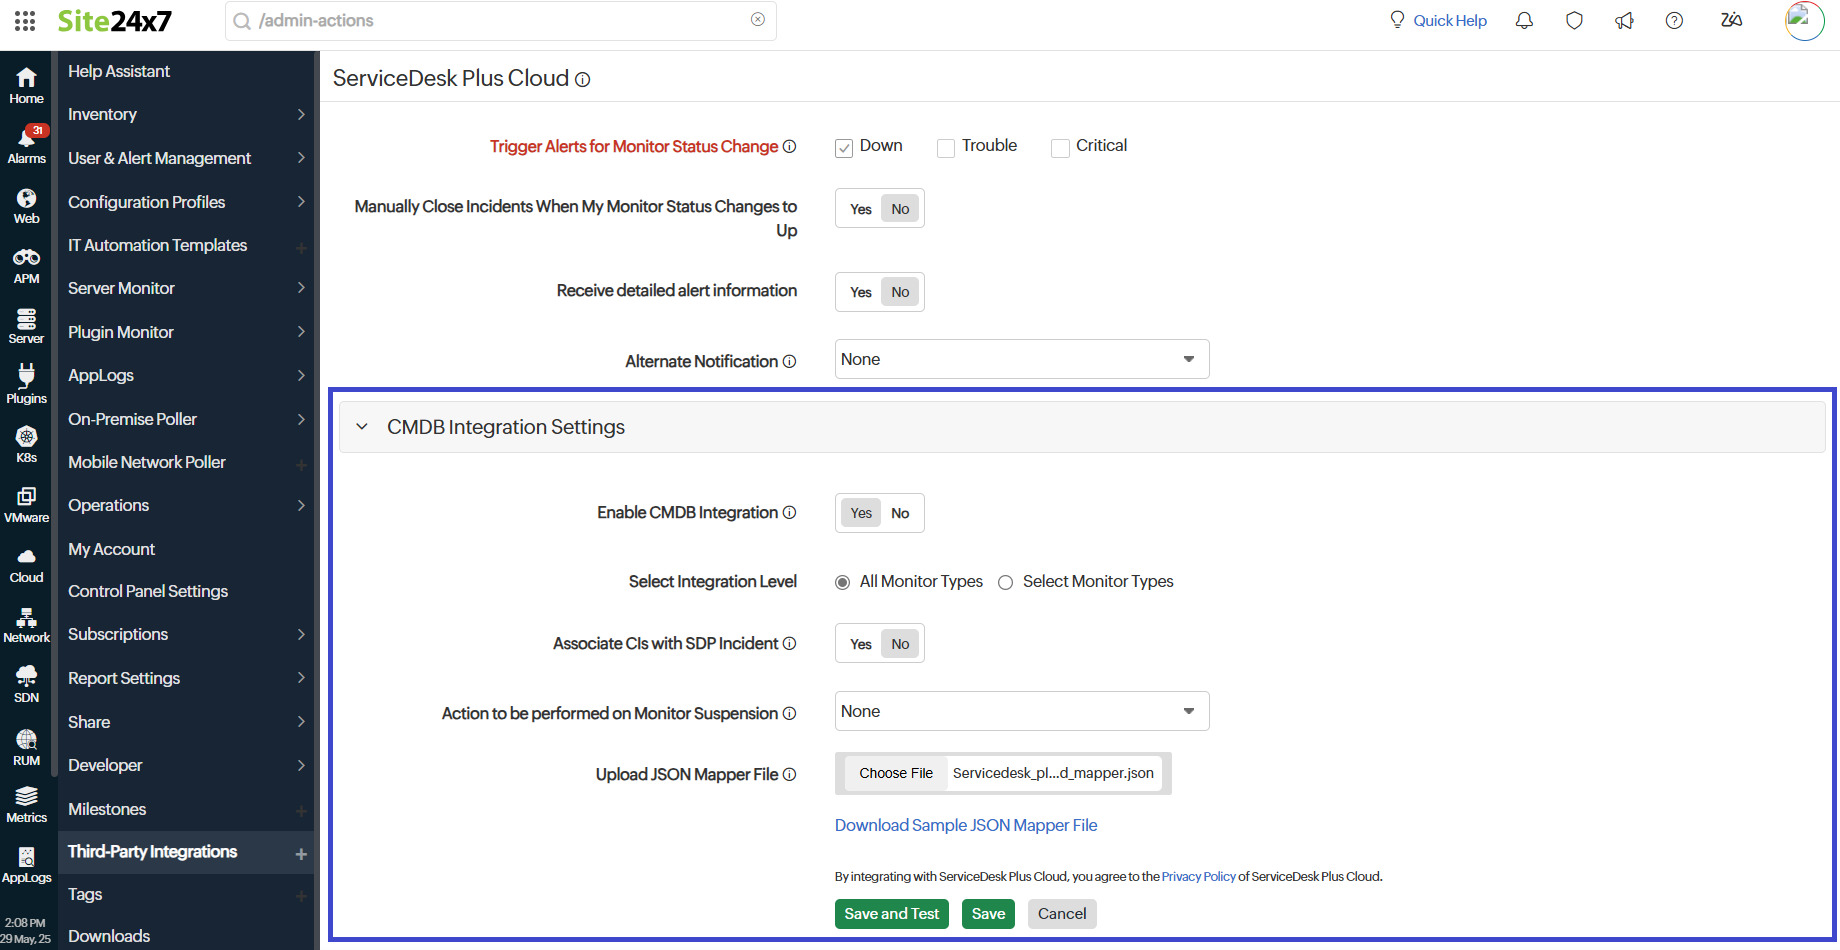Open the Download Sample JSON Mapper File link

point(965,825)
